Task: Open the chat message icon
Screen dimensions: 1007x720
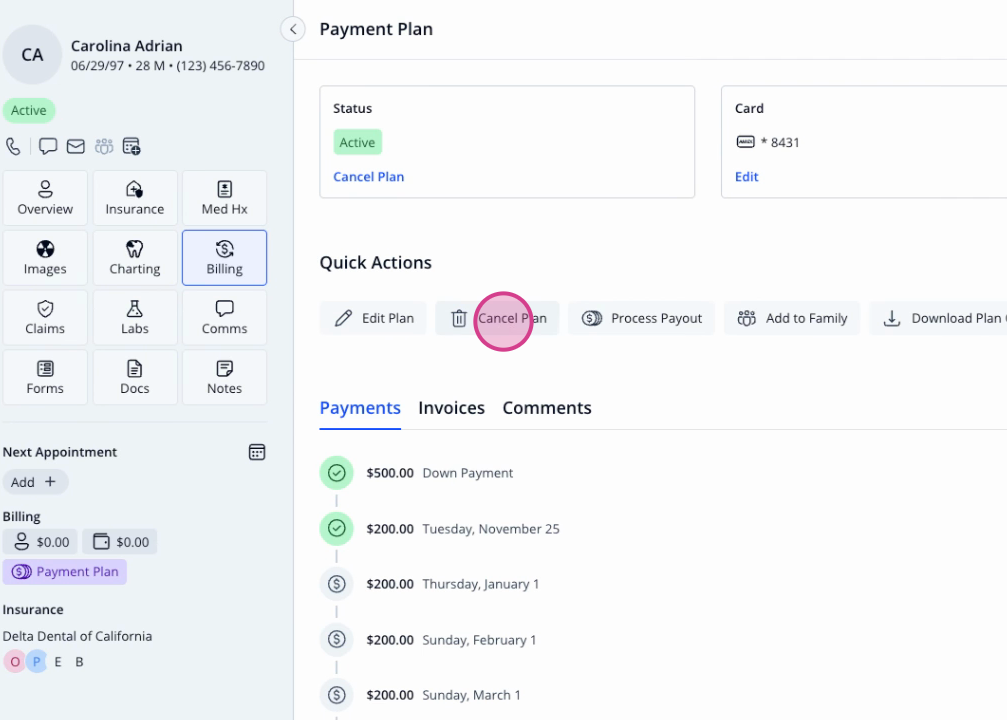Action: click(48, 146)
